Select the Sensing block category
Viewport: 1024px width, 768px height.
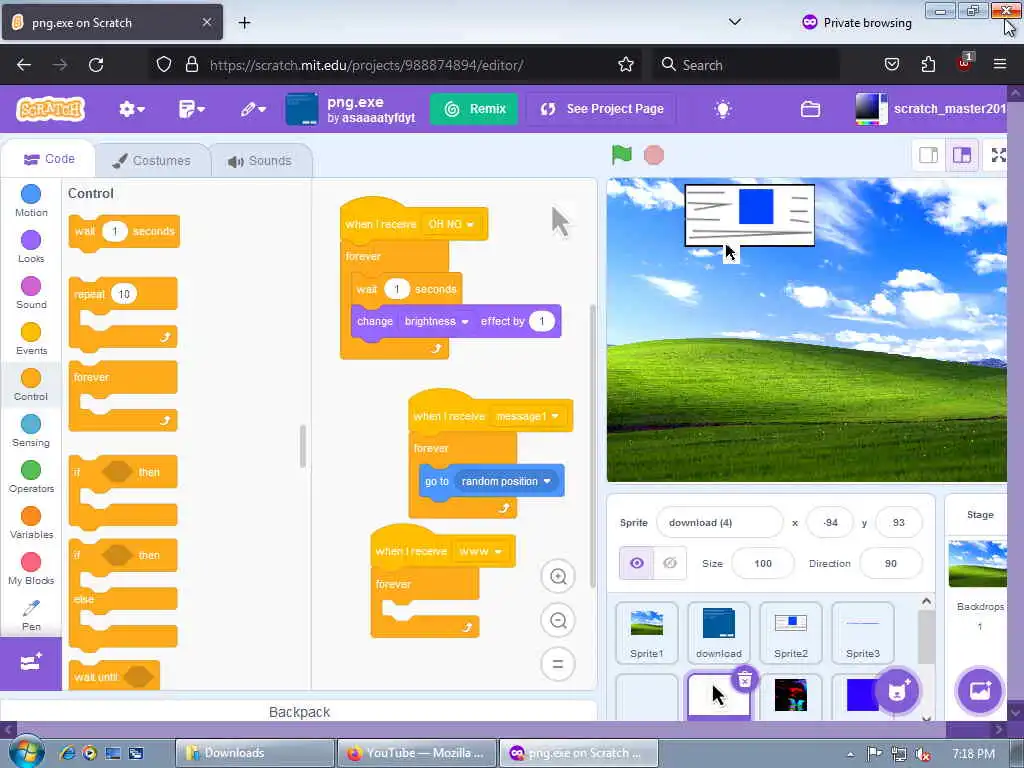coord(31,430)
